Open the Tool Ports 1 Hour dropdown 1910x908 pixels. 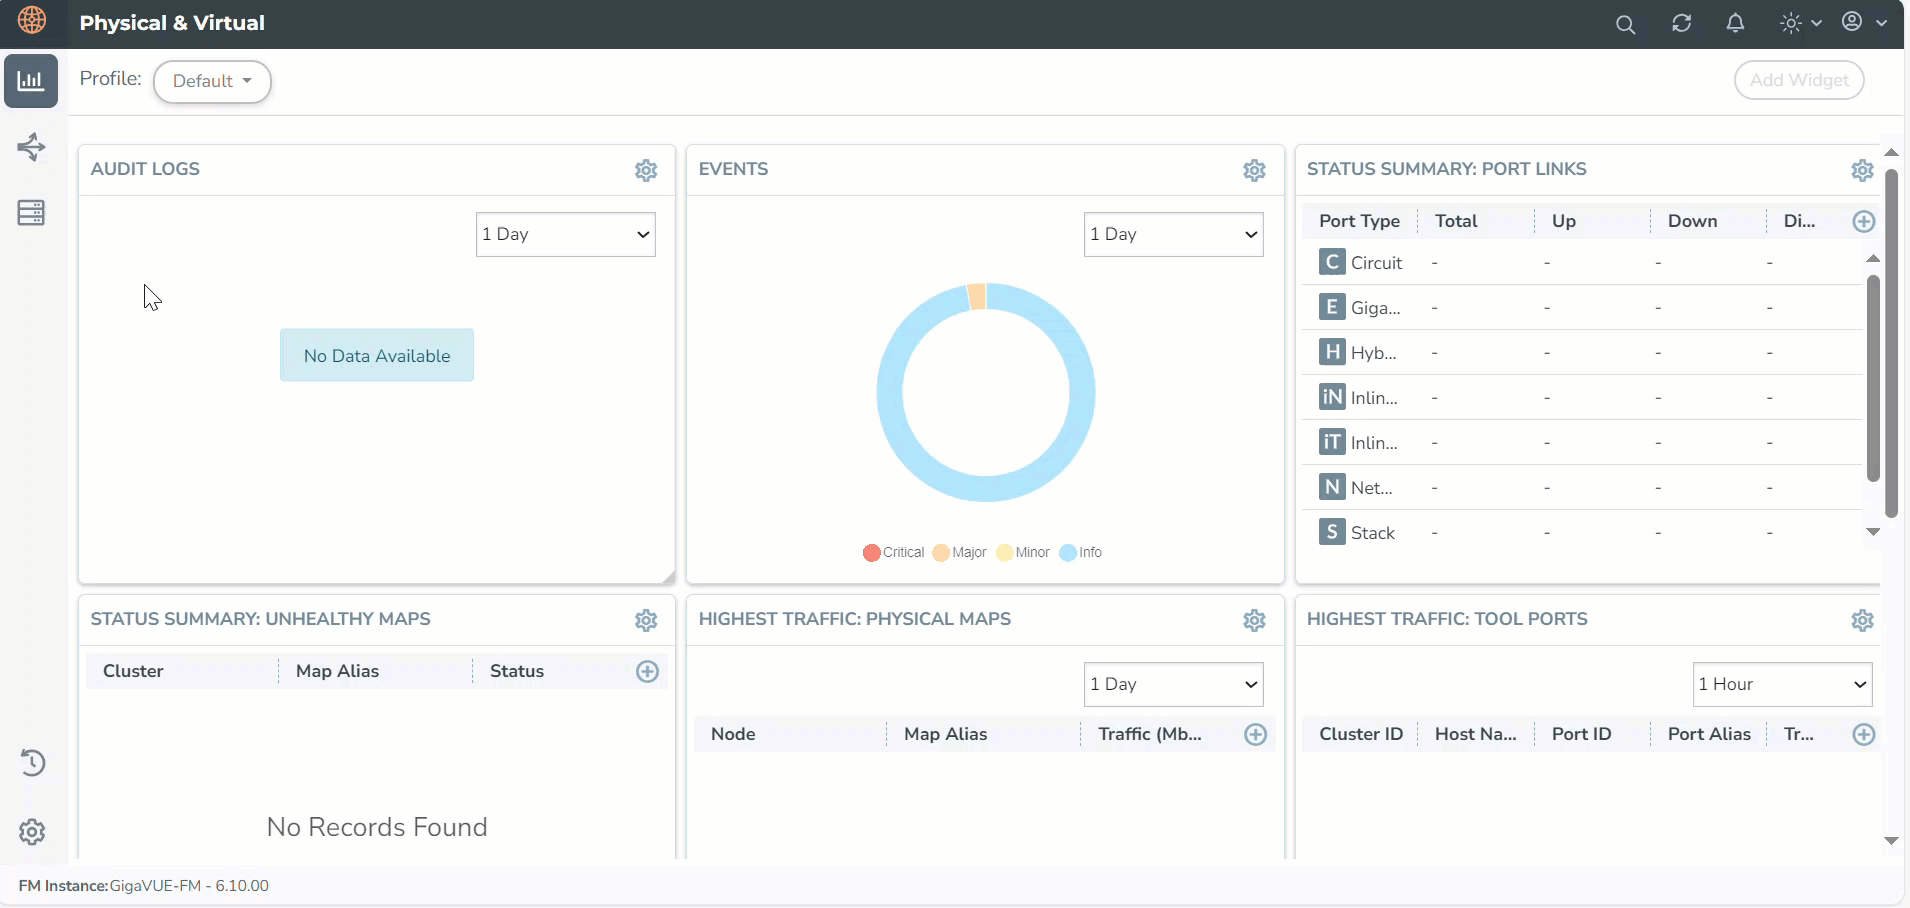coord(1782,684)
